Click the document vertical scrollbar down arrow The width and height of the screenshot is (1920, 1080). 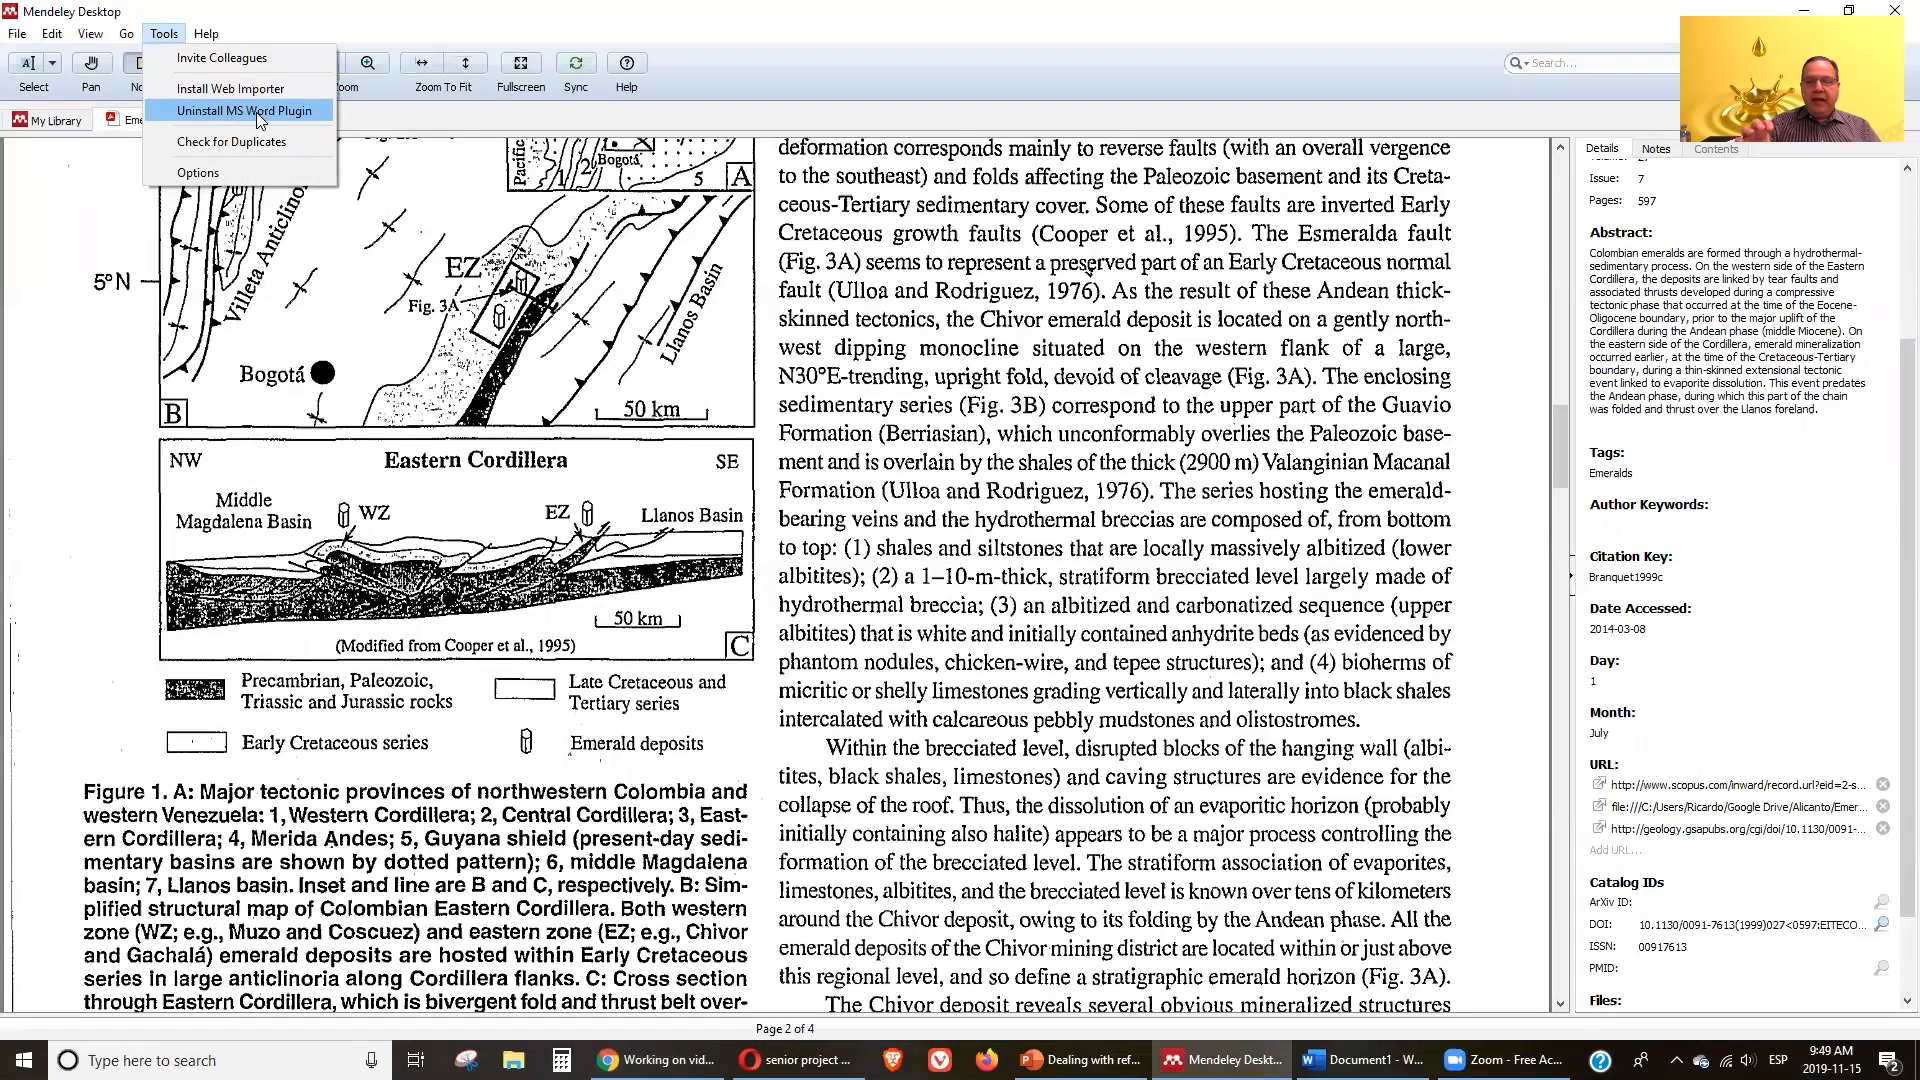tap(1560, 1003)
